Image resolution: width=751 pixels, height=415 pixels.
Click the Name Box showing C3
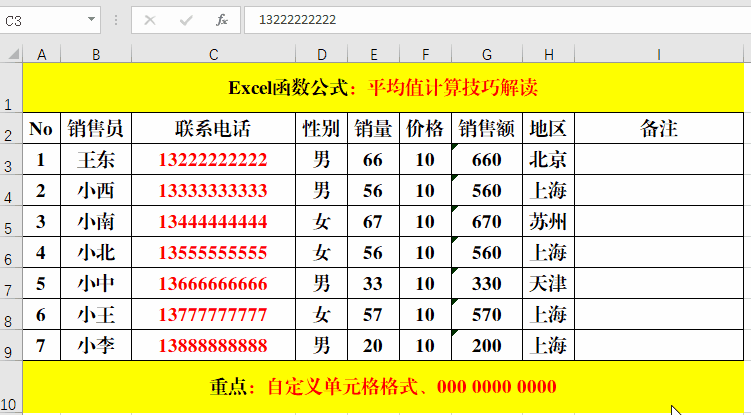50,20
